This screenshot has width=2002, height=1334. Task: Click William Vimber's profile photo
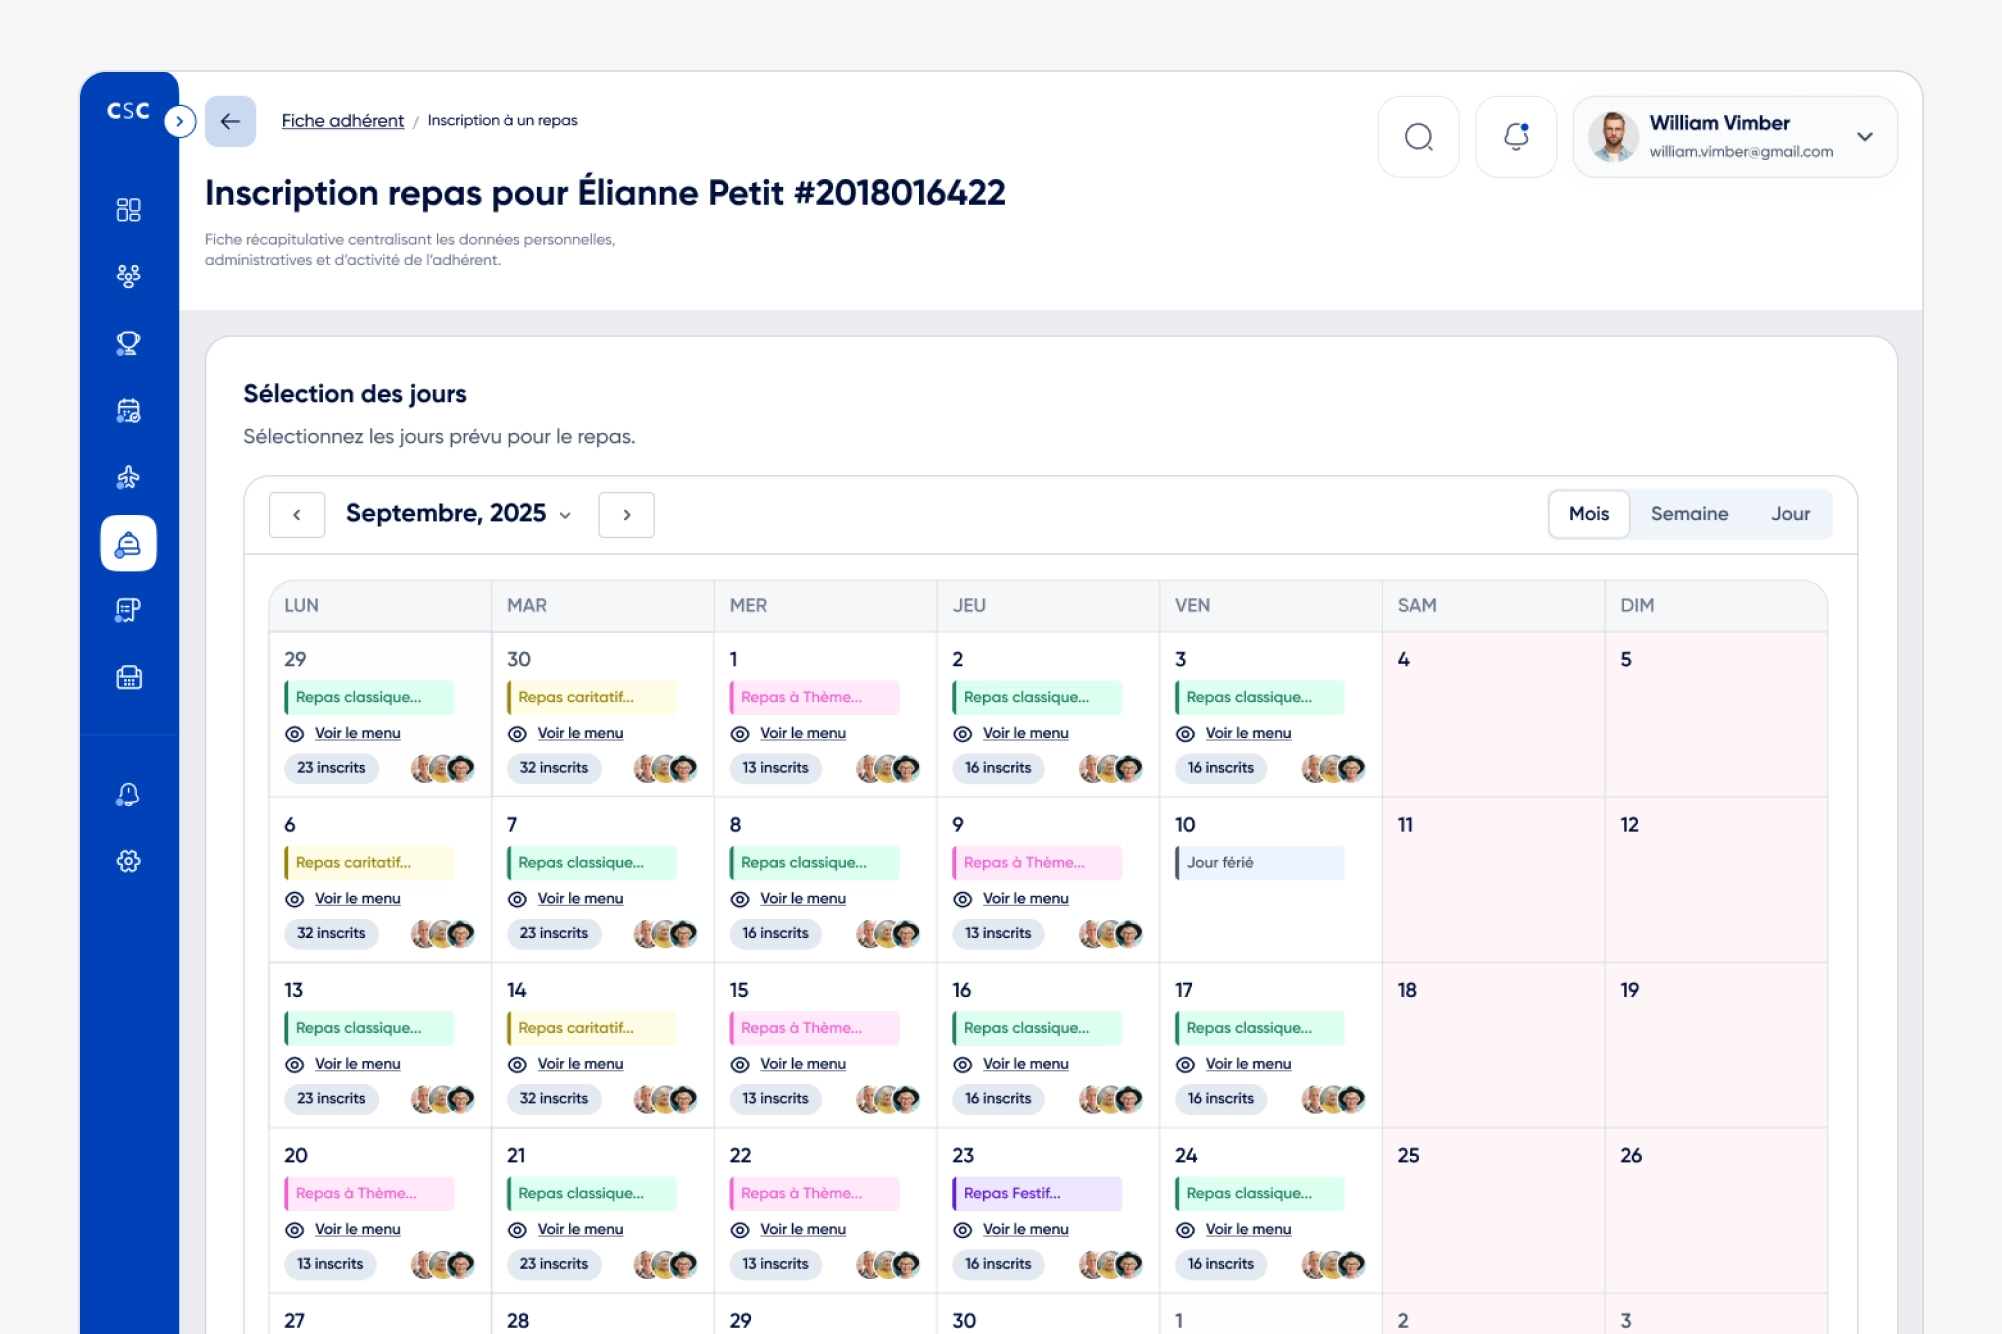(x=1613, y=137)
